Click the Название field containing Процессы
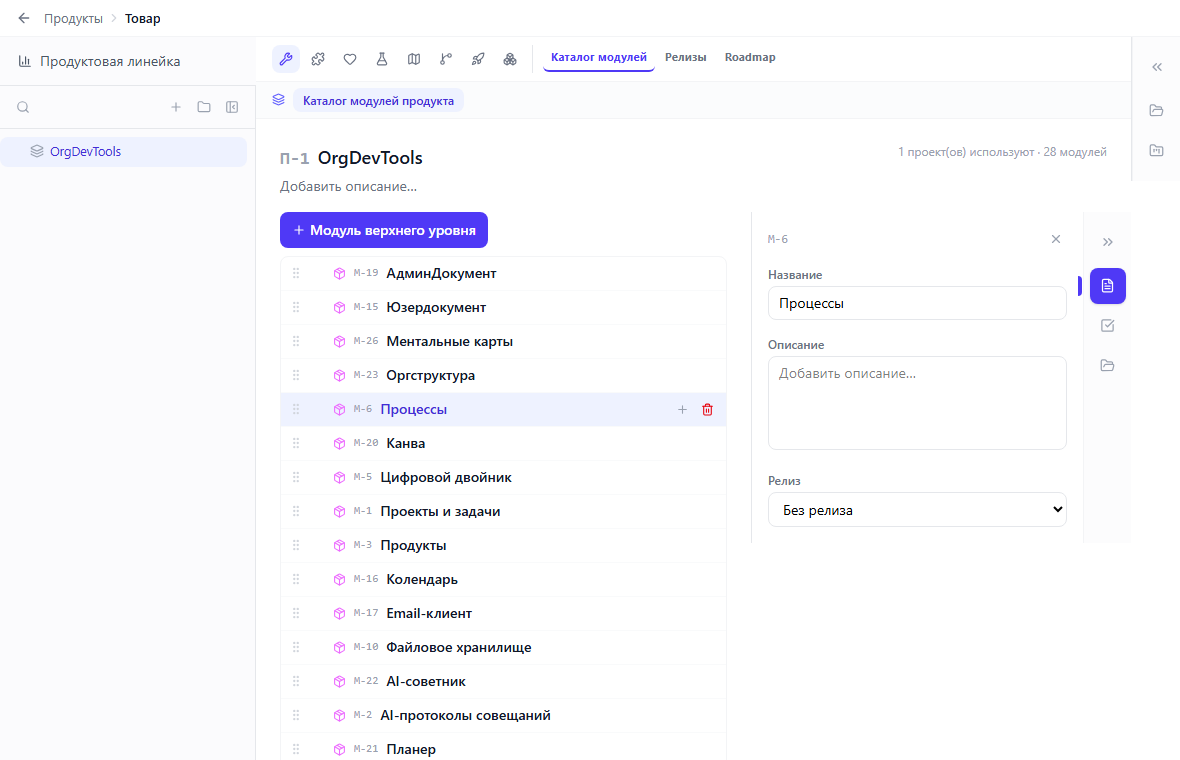The width and height of the screenshot is (1180, 760). 917,303
